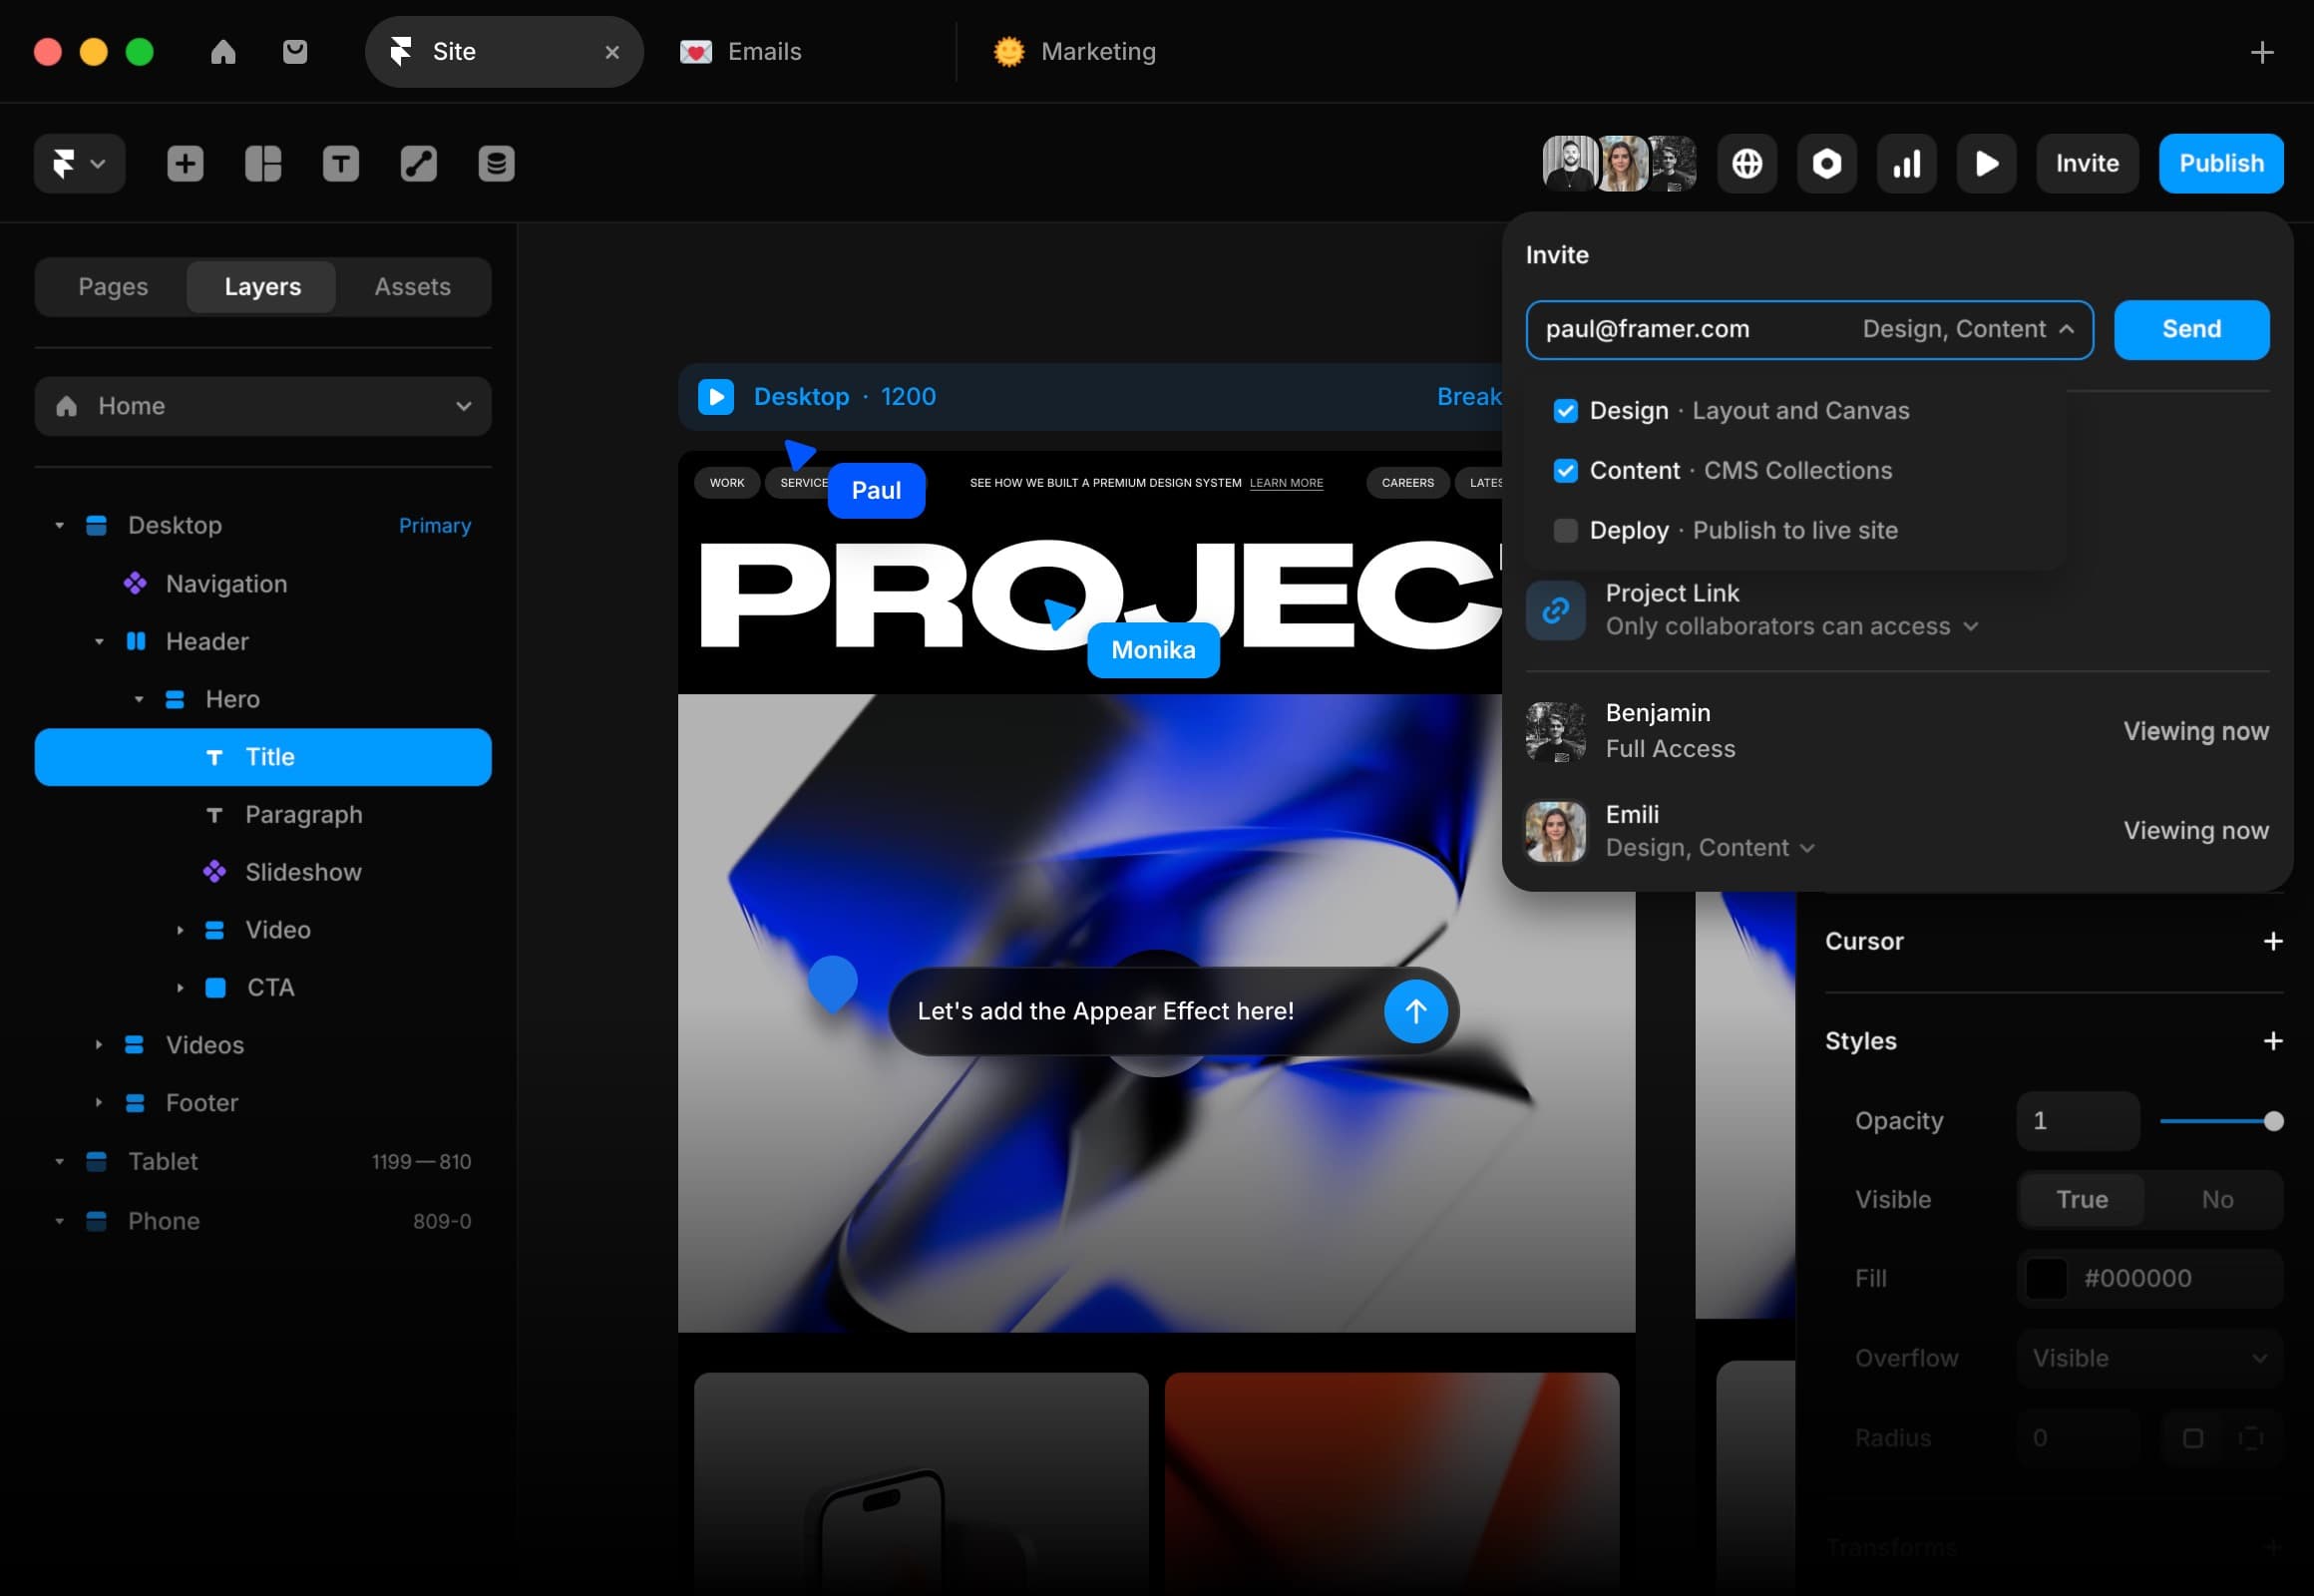The image size is (2314, 1596).
Task: Click the black Fill color swatch
Action: (2046, 1278)
